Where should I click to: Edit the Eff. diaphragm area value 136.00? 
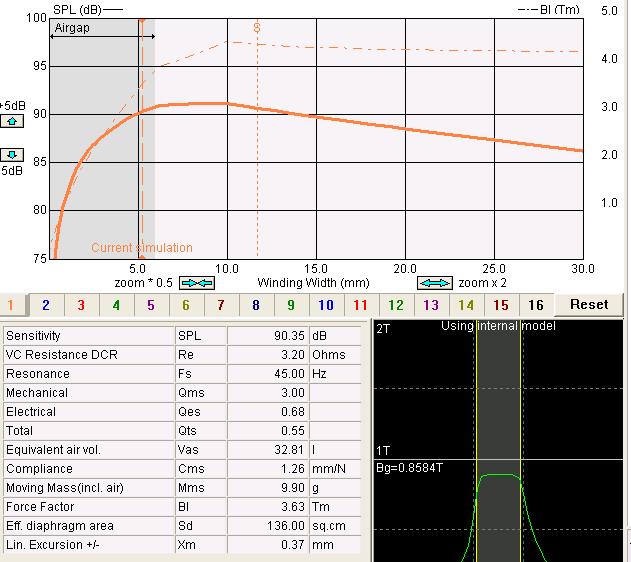tap(268, 526)
